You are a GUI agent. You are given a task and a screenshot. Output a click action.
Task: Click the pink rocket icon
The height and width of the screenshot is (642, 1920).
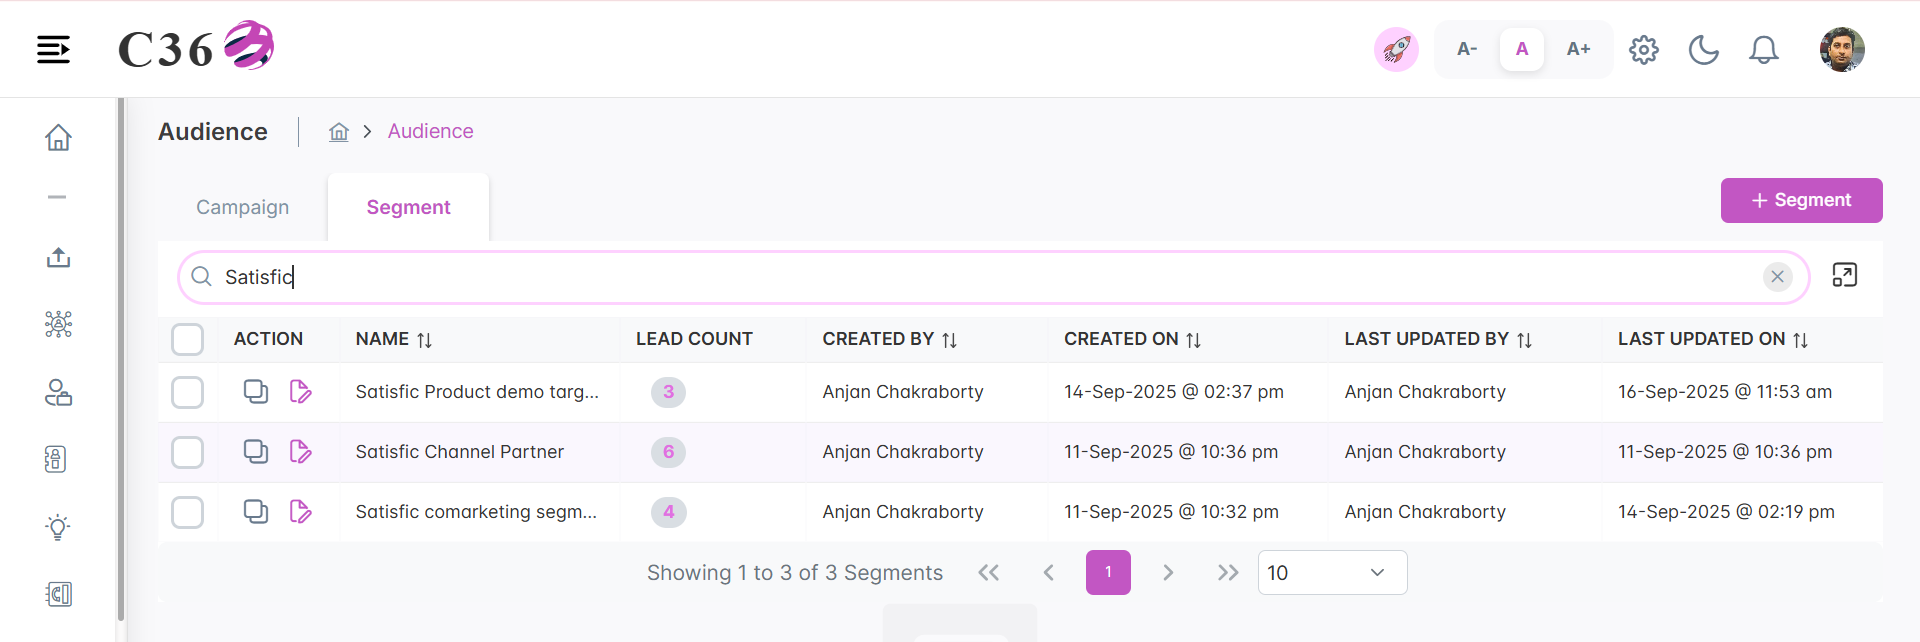[x=1396, y=49]
